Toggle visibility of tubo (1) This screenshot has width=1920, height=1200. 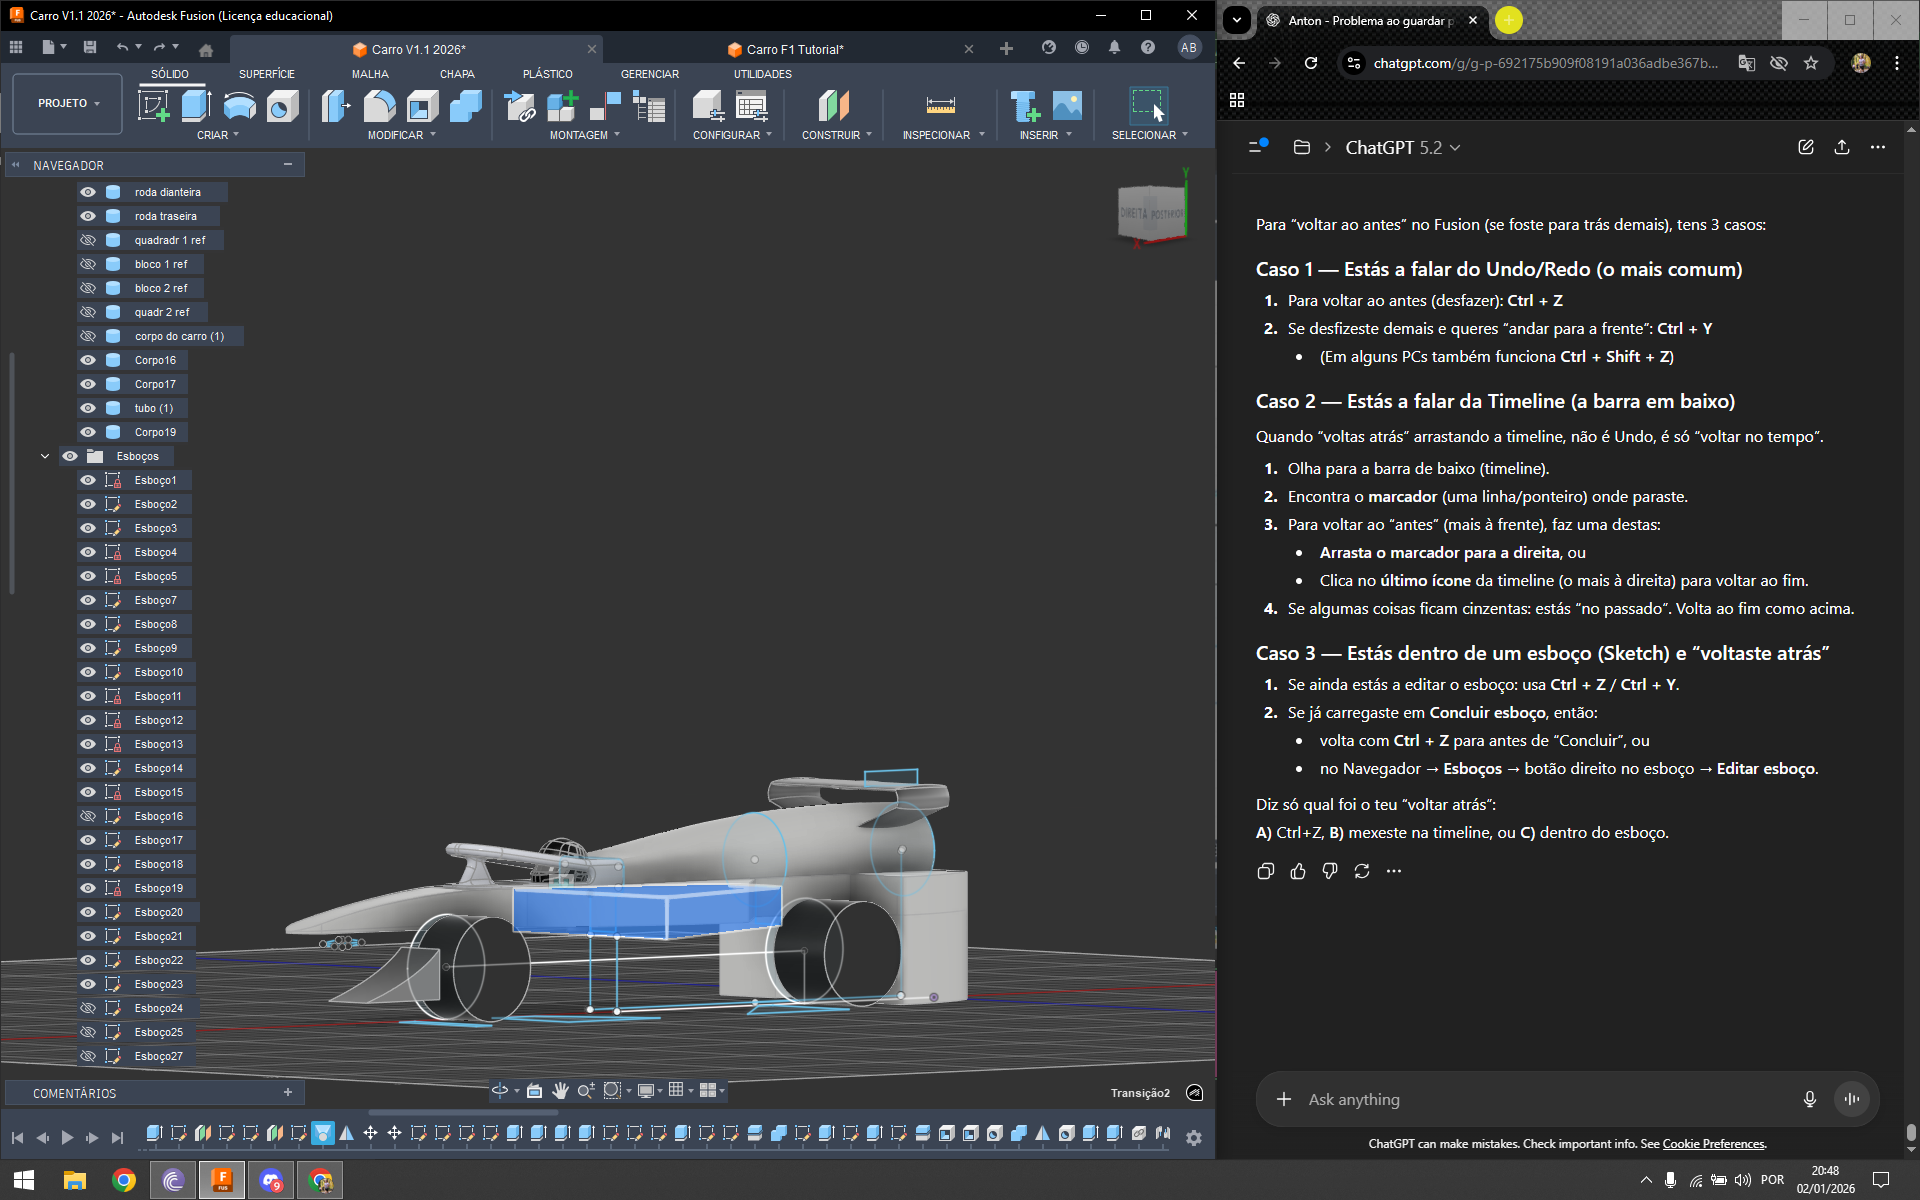(88, 408)
